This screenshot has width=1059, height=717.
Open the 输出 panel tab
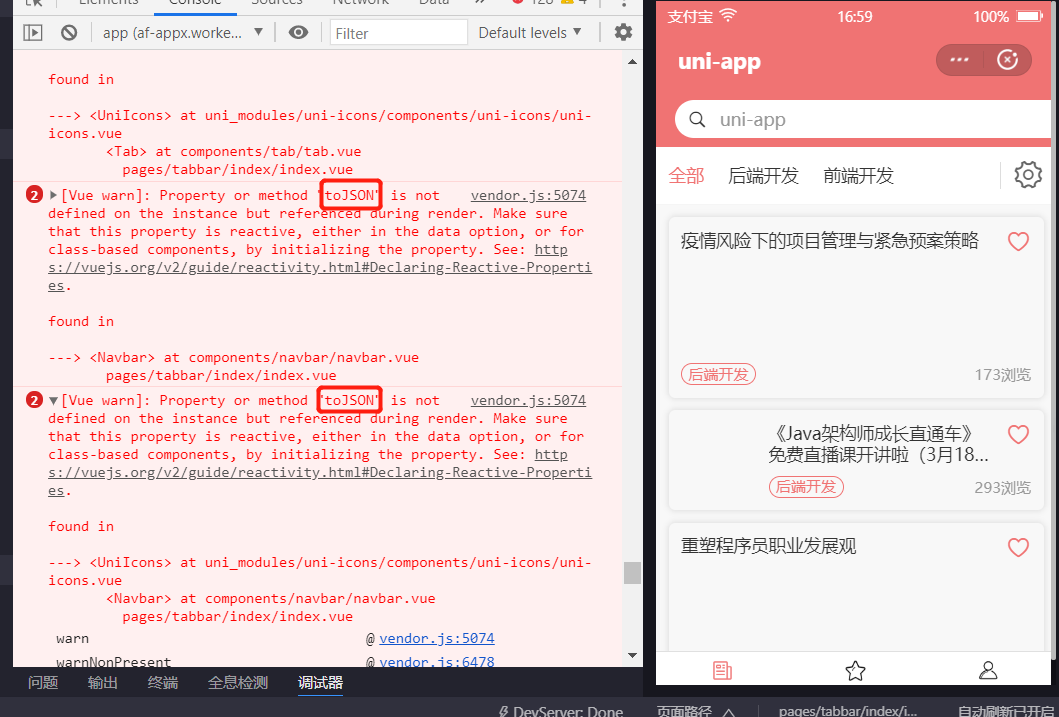[x=103, y=683]
